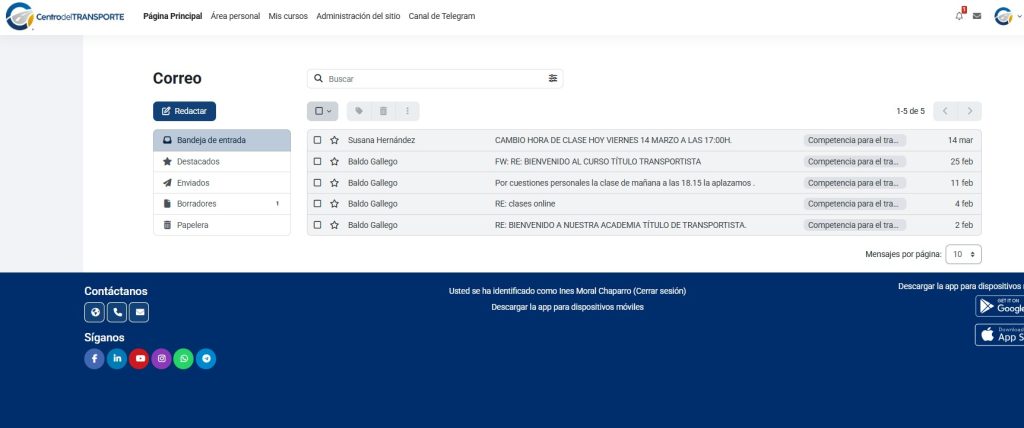Click the label tag toolbar icon
Screen dimensions: 1024x428
click(359, 111)
